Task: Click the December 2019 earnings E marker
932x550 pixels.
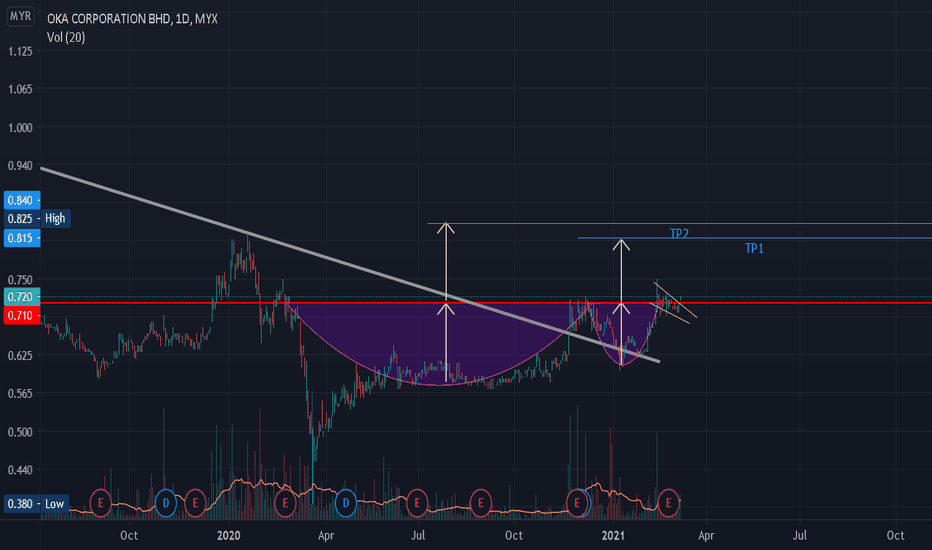Action: click(x=195, y=503)
